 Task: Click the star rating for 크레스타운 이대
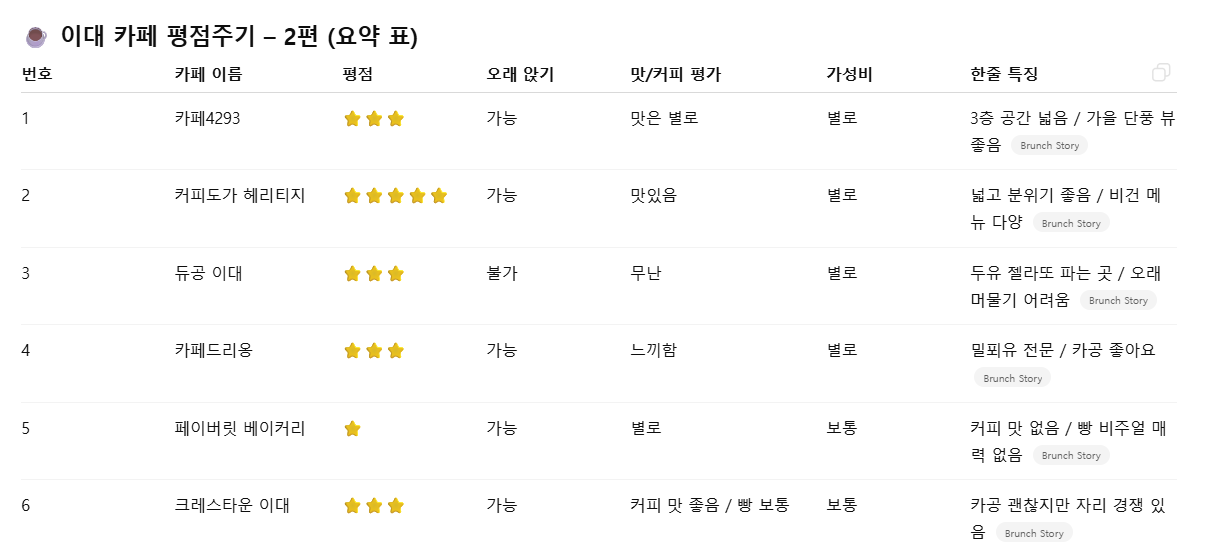[373, 506]
